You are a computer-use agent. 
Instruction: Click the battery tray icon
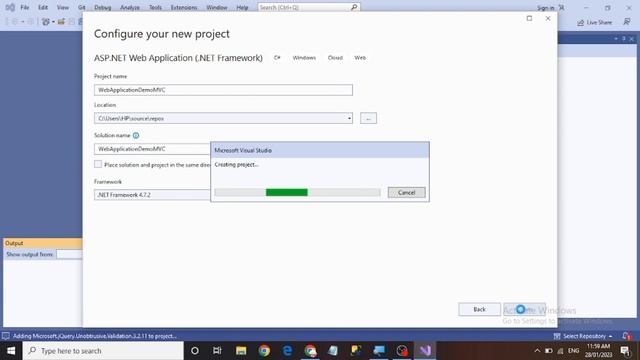tap(549, 351)
